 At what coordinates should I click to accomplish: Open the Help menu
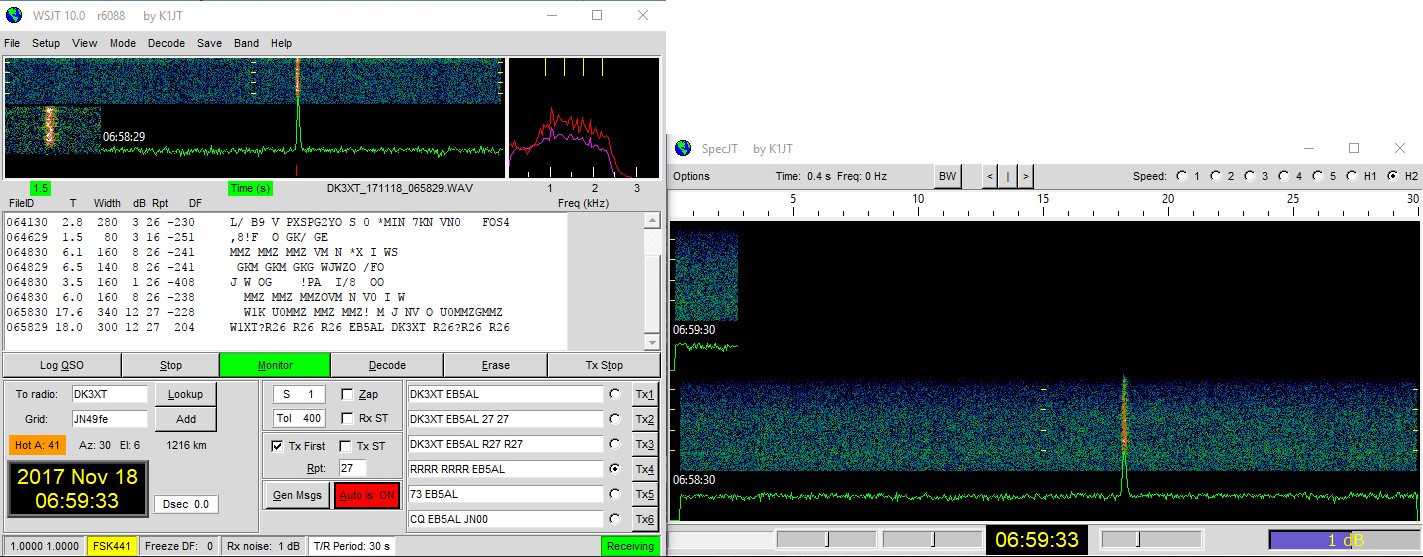click(x=281, y=43)
